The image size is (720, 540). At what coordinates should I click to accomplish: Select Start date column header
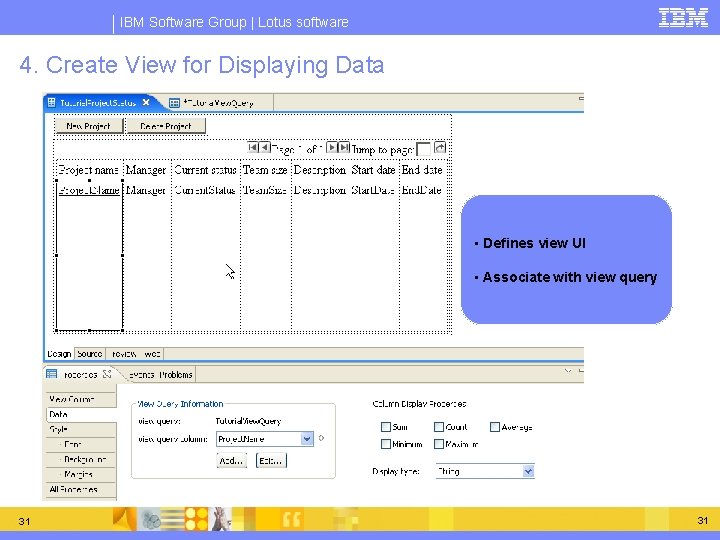pos(373,170)
